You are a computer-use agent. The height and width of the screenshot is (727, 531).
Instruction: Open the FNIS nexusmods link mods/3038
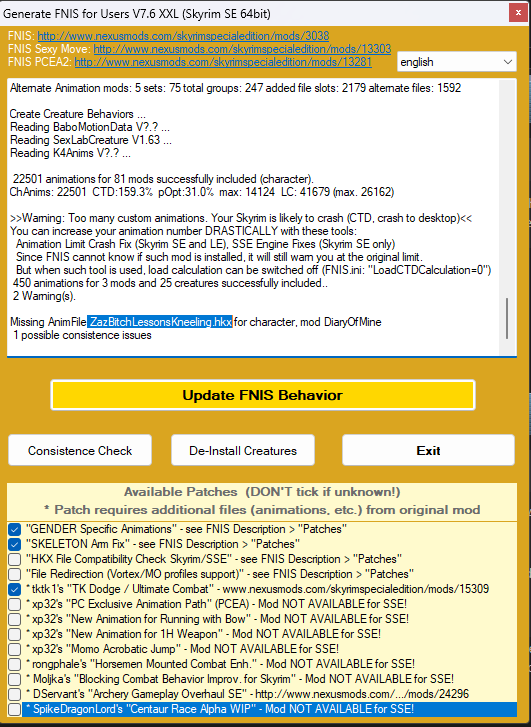[183, 36]
